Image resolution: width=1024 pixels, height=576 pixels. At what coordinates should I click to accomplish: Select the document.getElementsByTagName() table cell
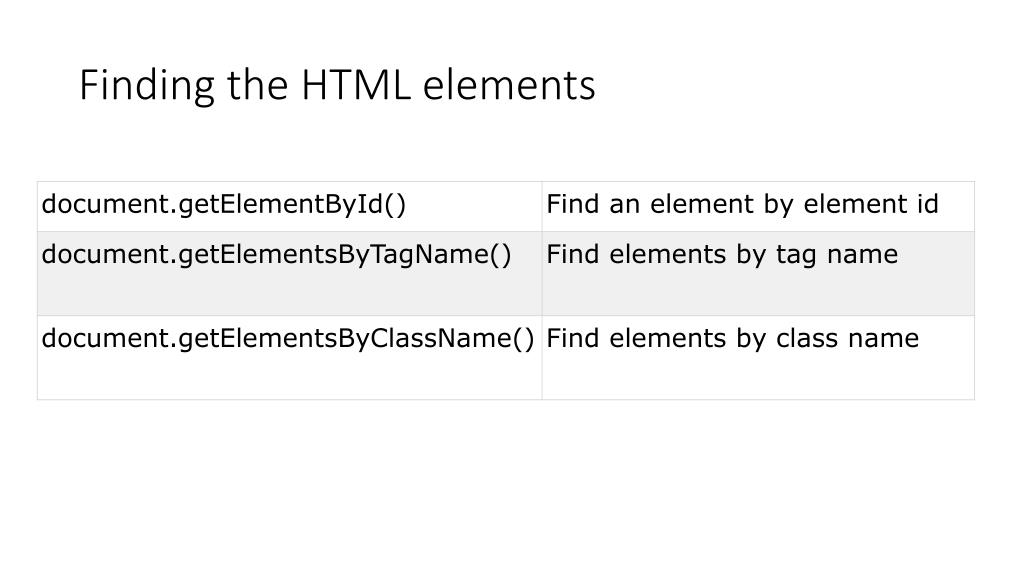pos(289,274)
